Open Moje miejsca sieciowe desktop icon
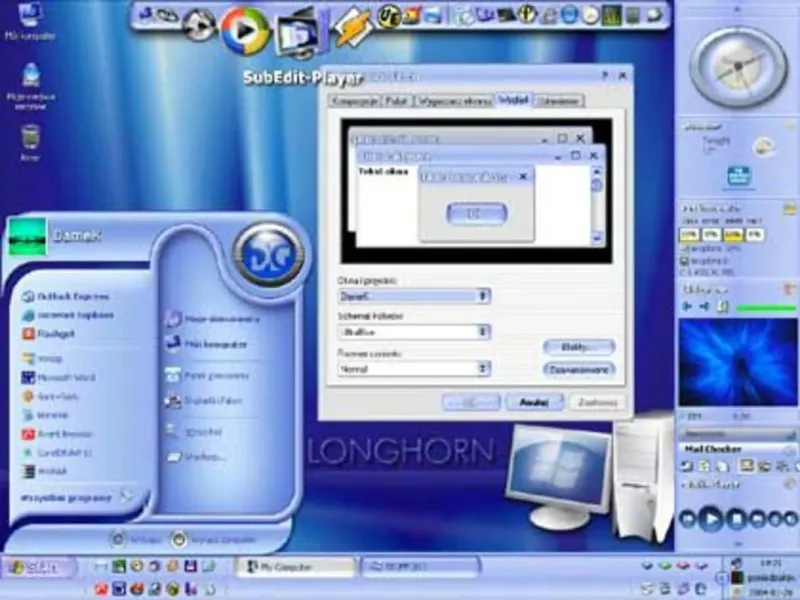 [31, 86]
